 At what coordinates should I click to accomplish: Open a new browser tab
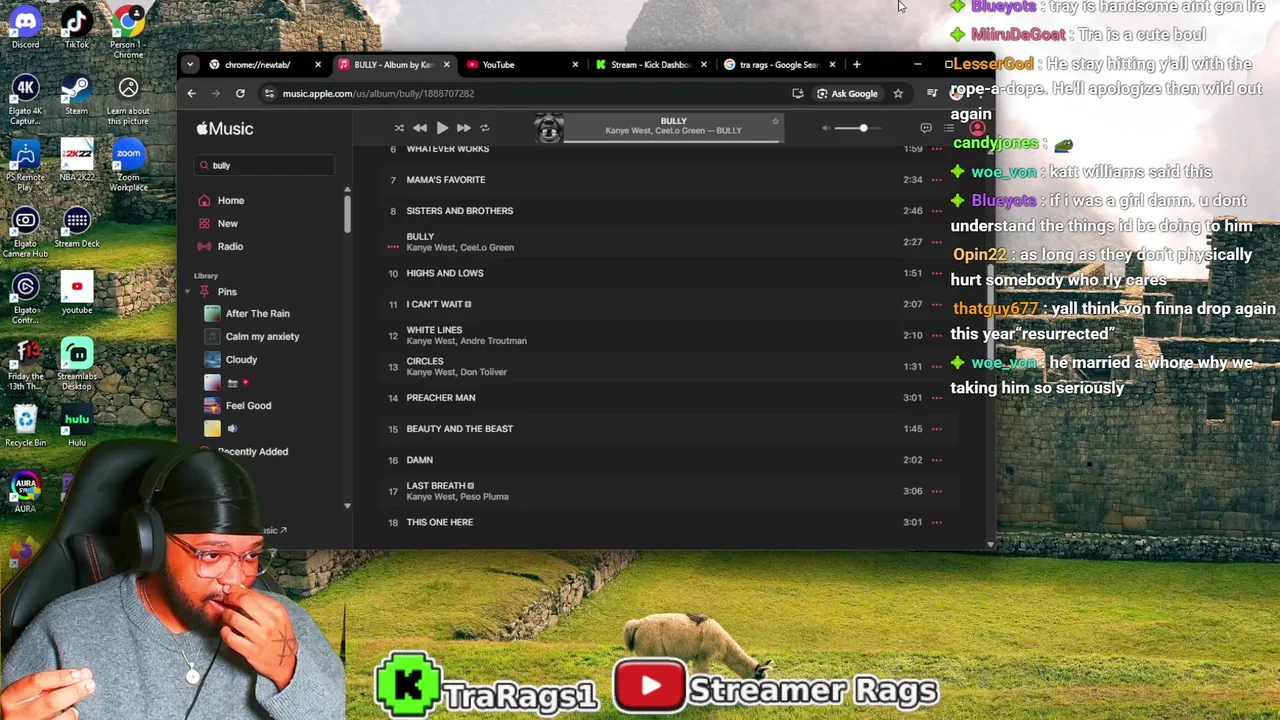point(856,65)
